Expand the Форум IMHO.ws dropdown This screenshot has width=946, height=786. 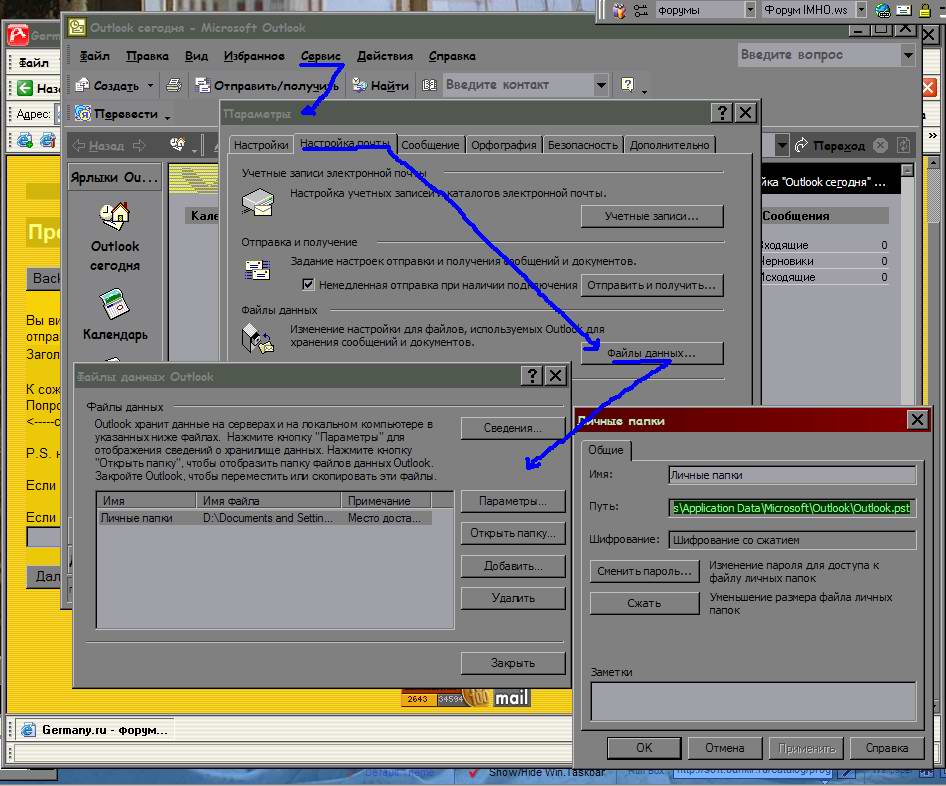click(862, 10)
